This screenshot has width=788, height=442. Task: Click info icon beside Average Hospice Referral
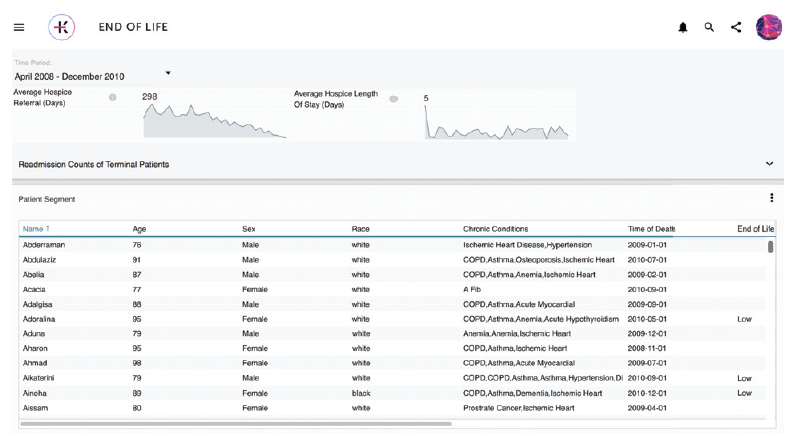click(113, 97)
